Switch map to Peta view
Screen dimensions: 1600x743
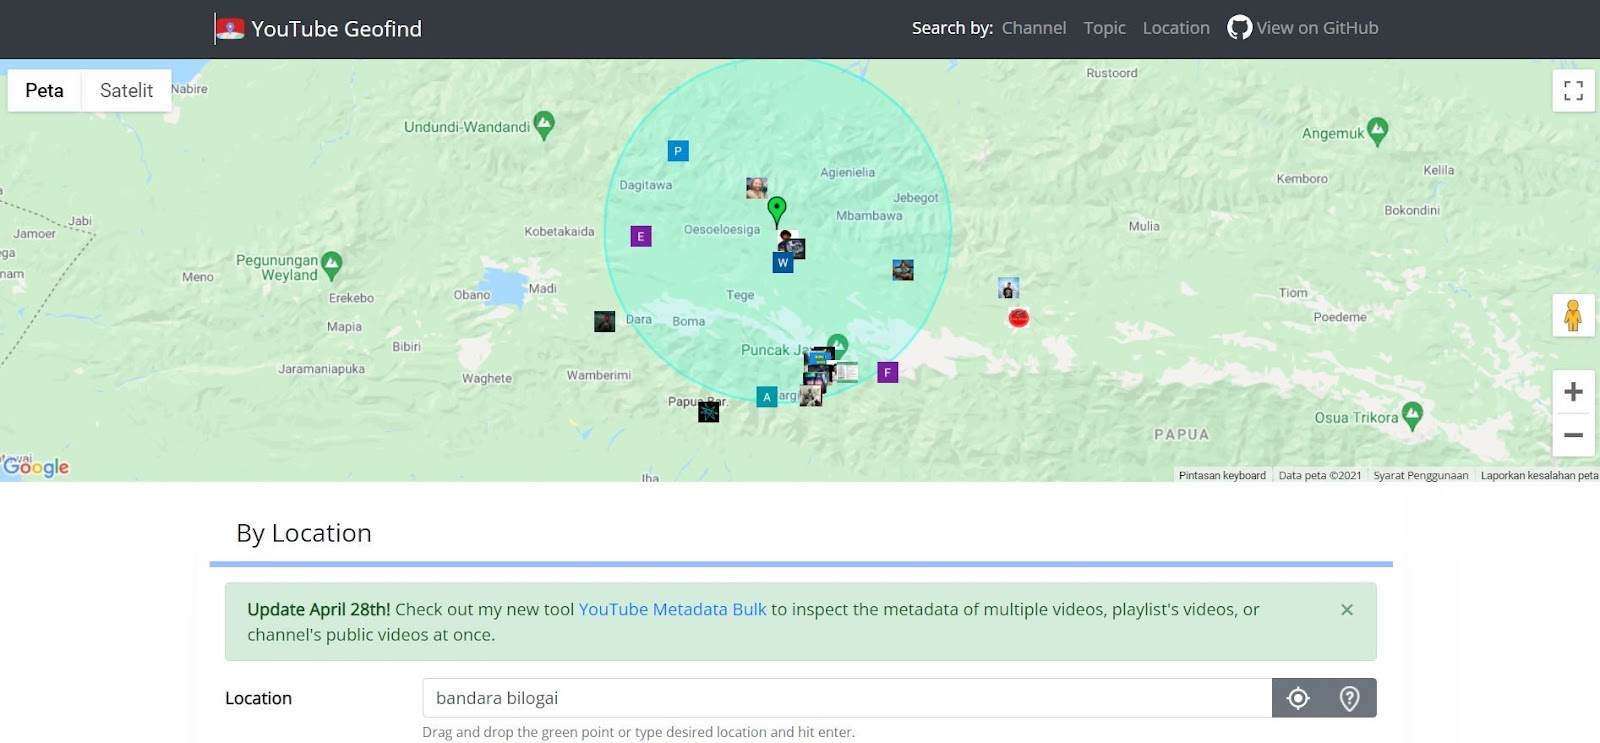(44, 91)
